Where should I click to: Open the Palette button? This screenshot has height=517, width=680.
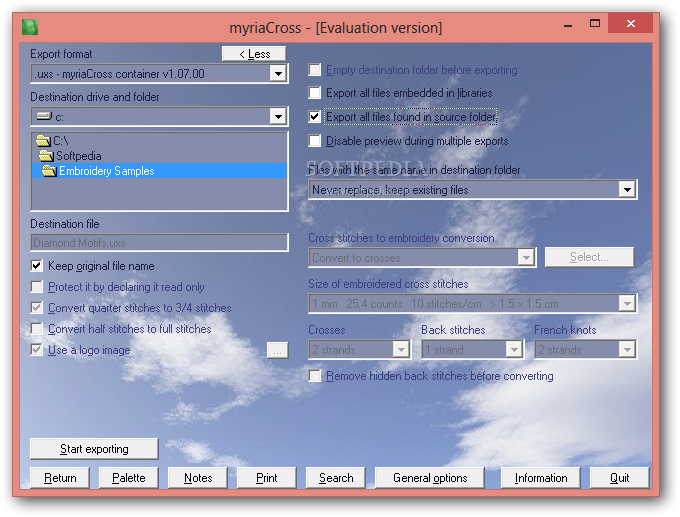pos(128,478)
